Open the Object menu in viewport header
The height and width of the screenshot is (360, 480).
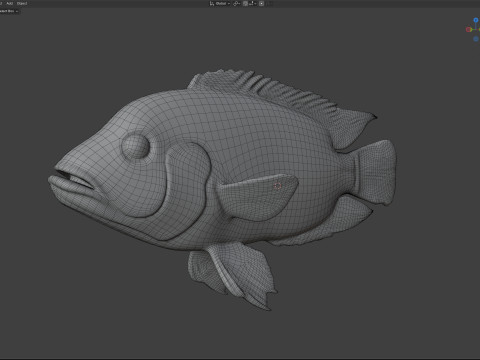[22, 3]
